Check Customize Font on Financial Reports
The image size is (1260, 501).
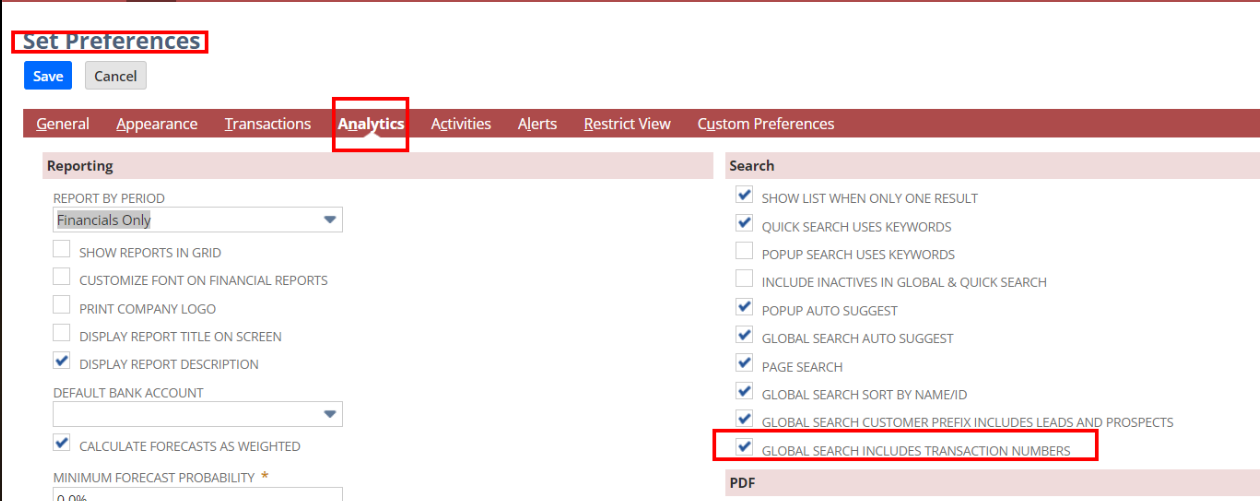click(62, 279)
